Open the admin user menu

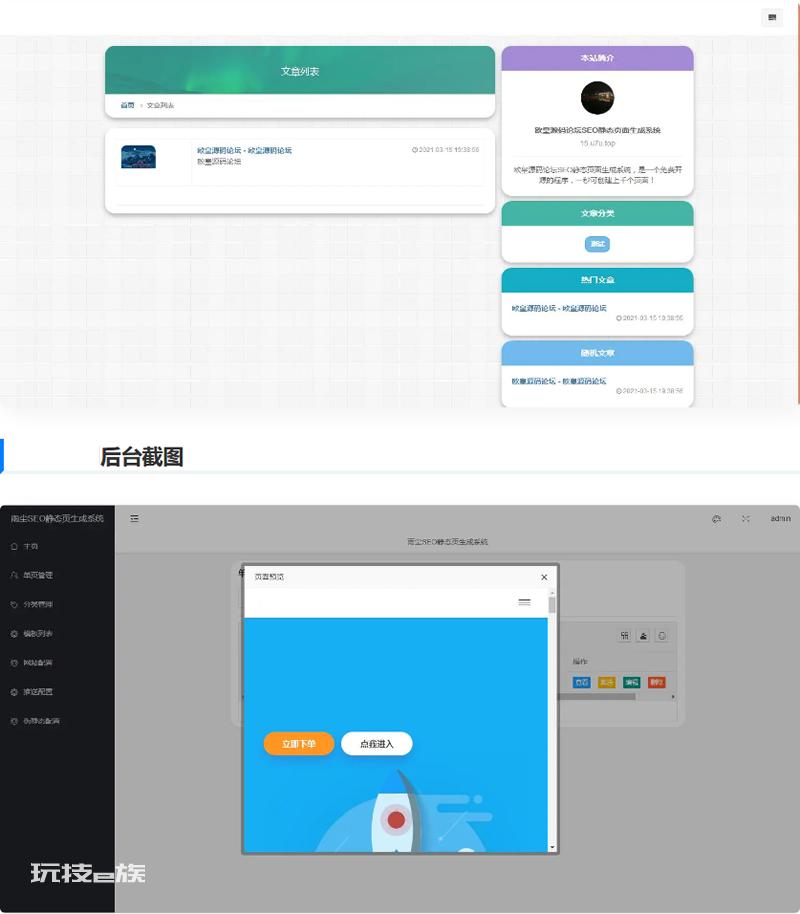pyautogui.click(x=780, y=518)
